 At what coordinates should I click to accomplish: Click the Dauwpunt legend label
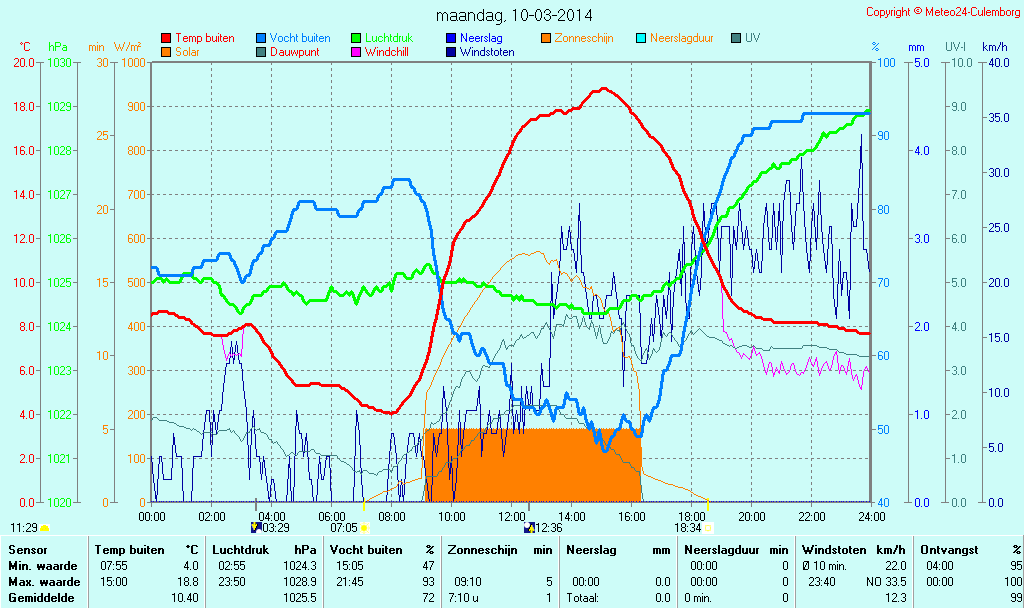295,52
